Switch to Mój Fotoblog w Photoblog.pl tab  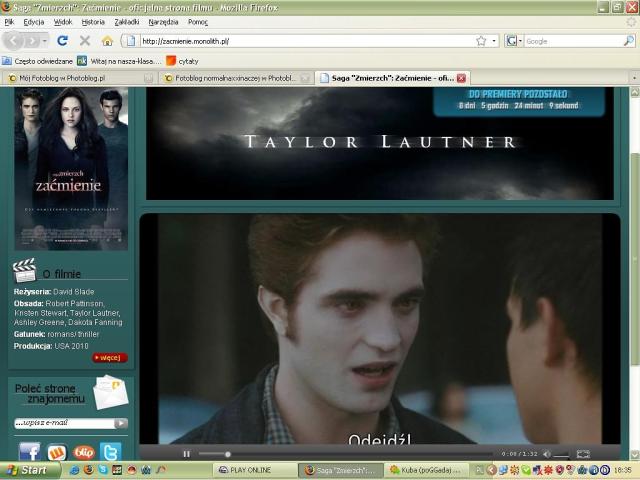pos(80,78)
